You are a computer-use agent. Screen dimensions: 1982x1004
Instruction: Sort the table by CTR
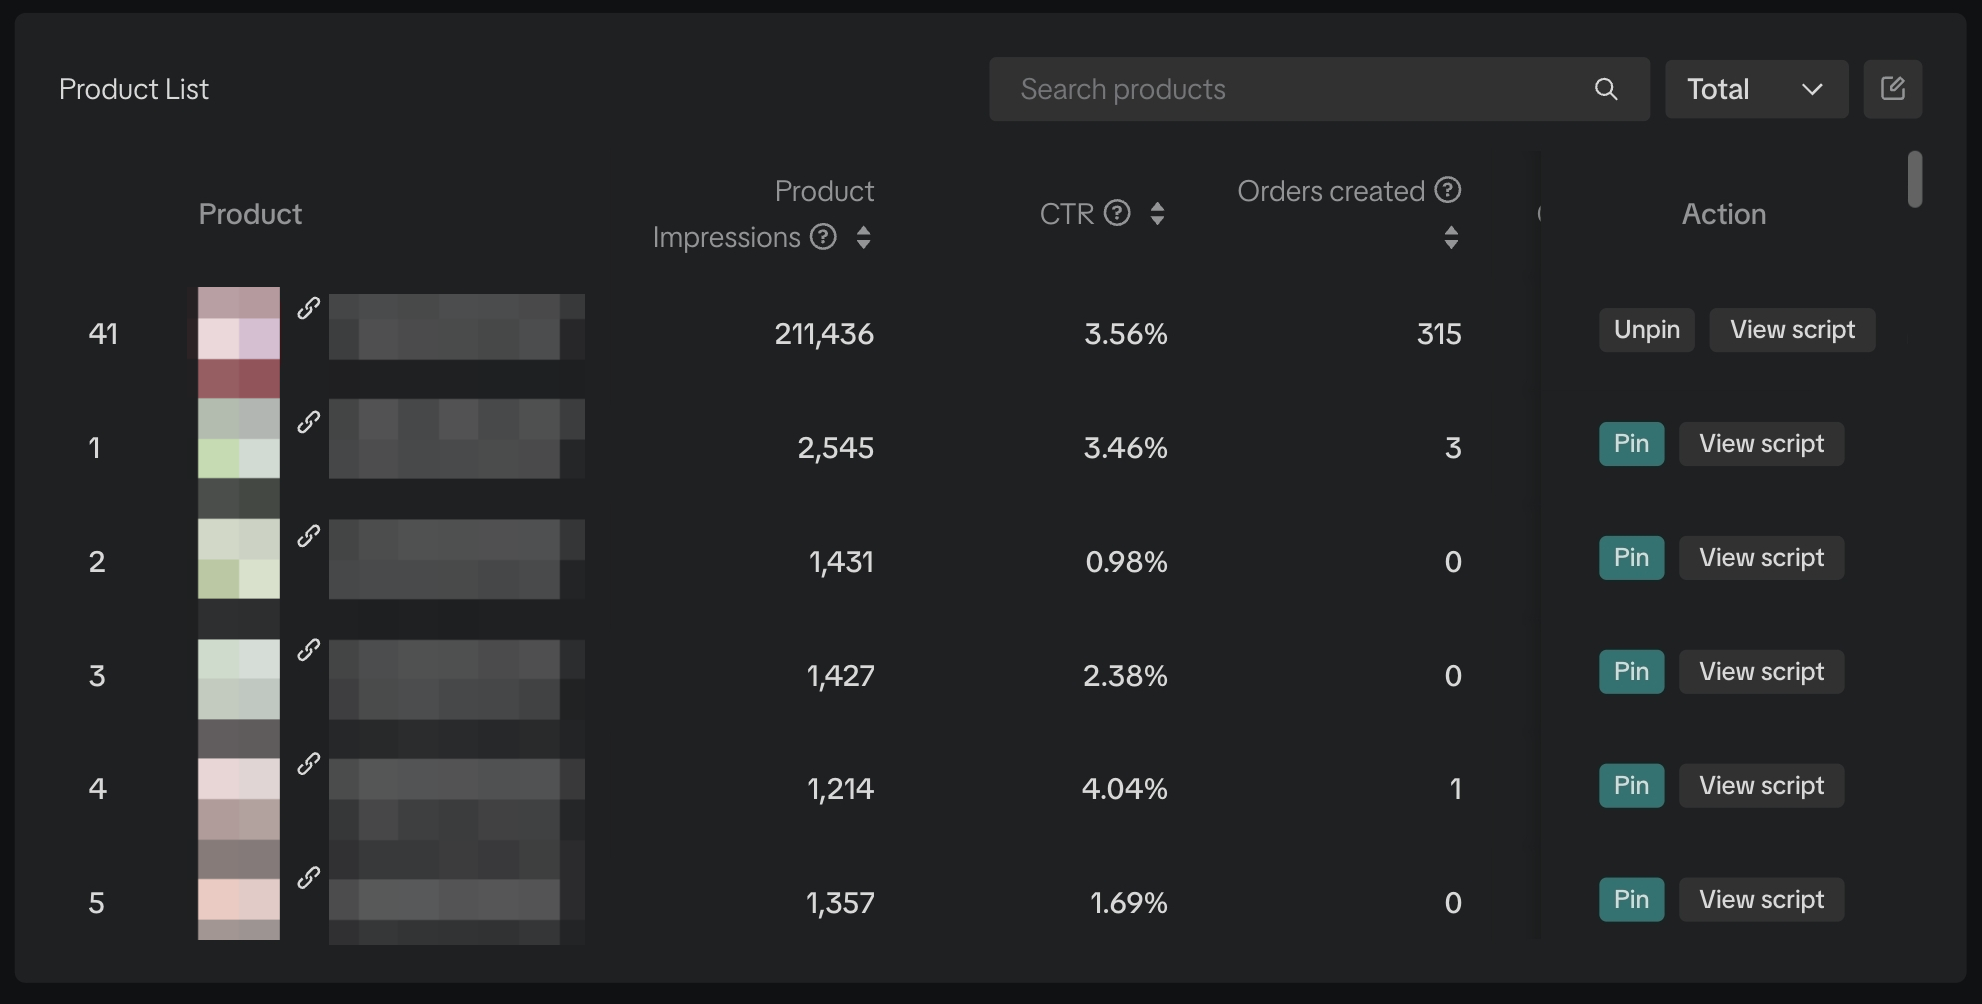[1157, 213]
